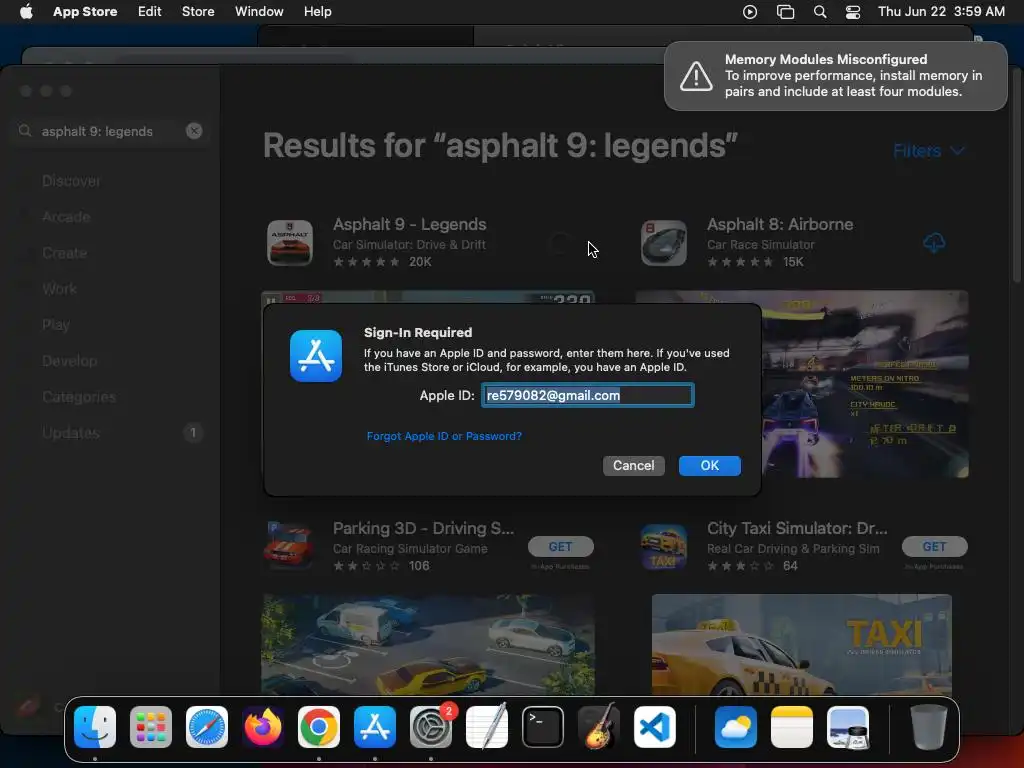Open Asphalt 8: Airborne title
Screen dimensions: 1024x768
tap(780, 225)
